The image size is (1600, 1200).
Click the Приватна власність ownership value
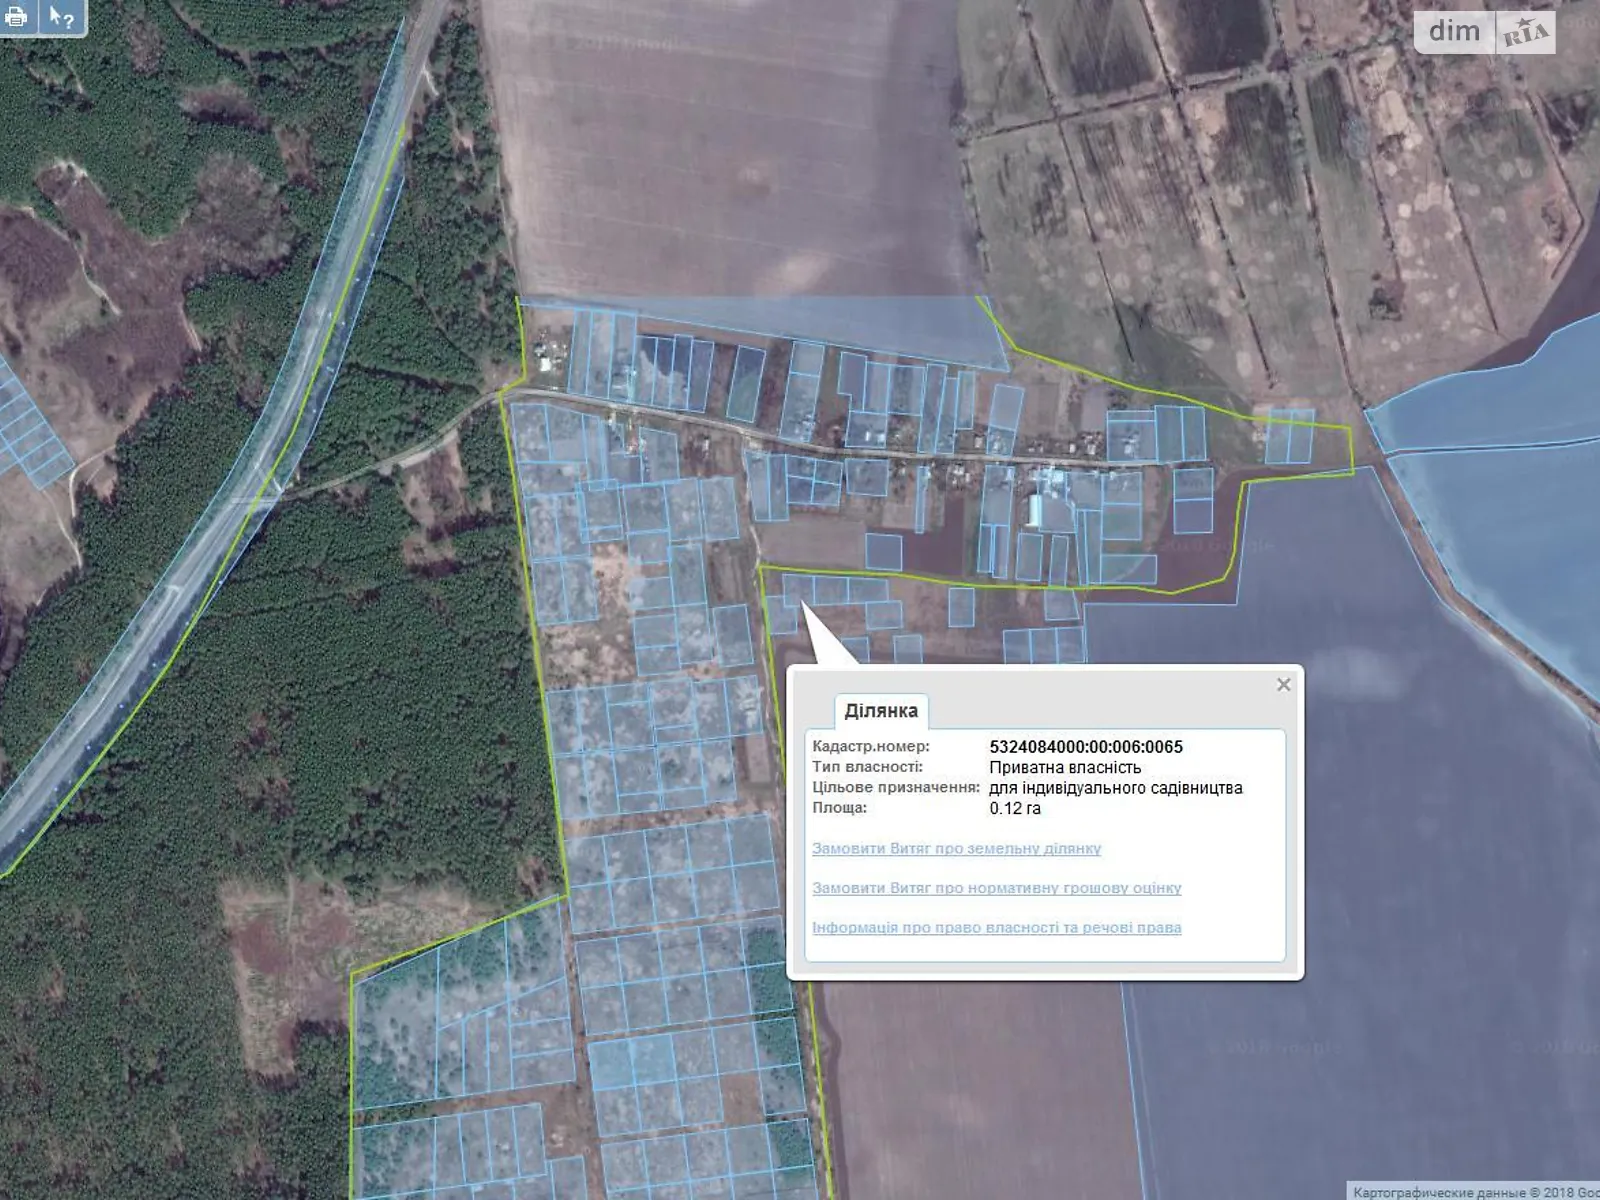point(1065,767)
